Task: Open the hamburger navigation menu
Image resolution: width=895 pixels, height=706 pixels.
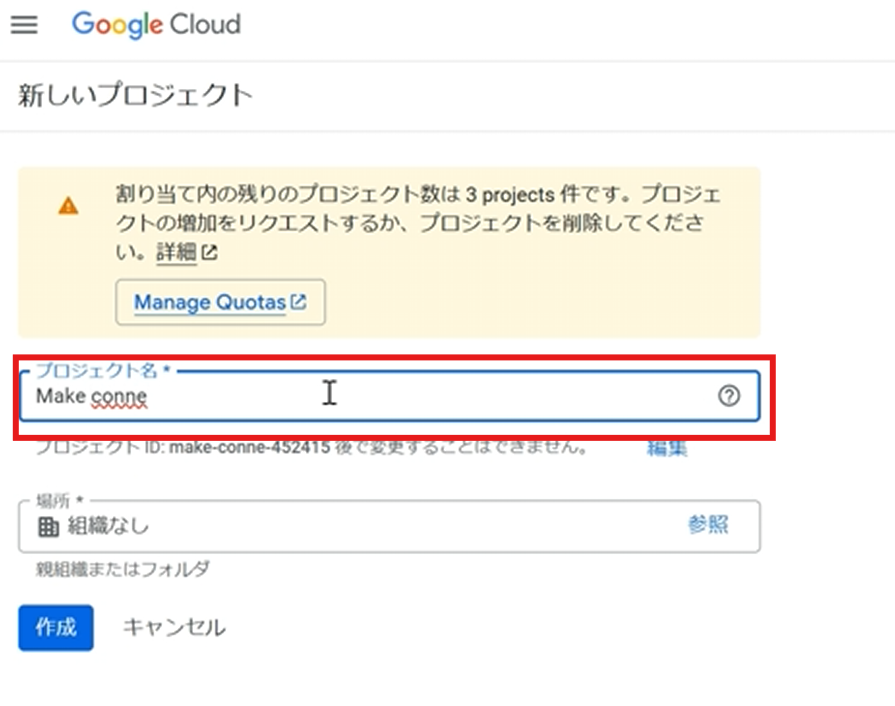Action: tap(24, 25)
